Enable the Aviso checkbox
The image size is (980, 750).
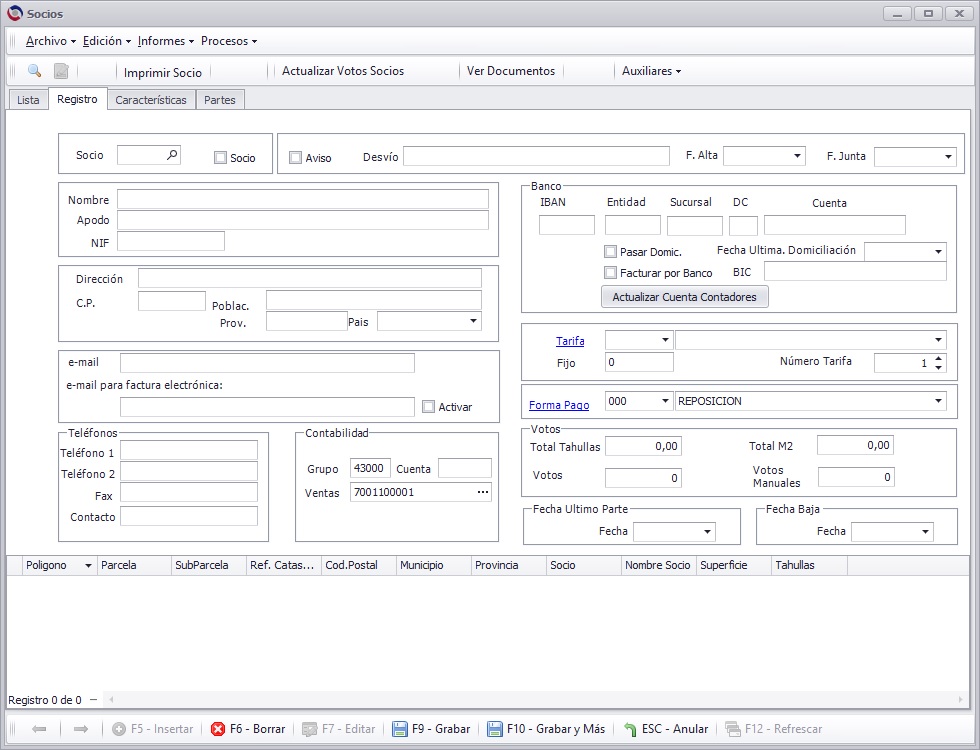[x=296, y=158]
